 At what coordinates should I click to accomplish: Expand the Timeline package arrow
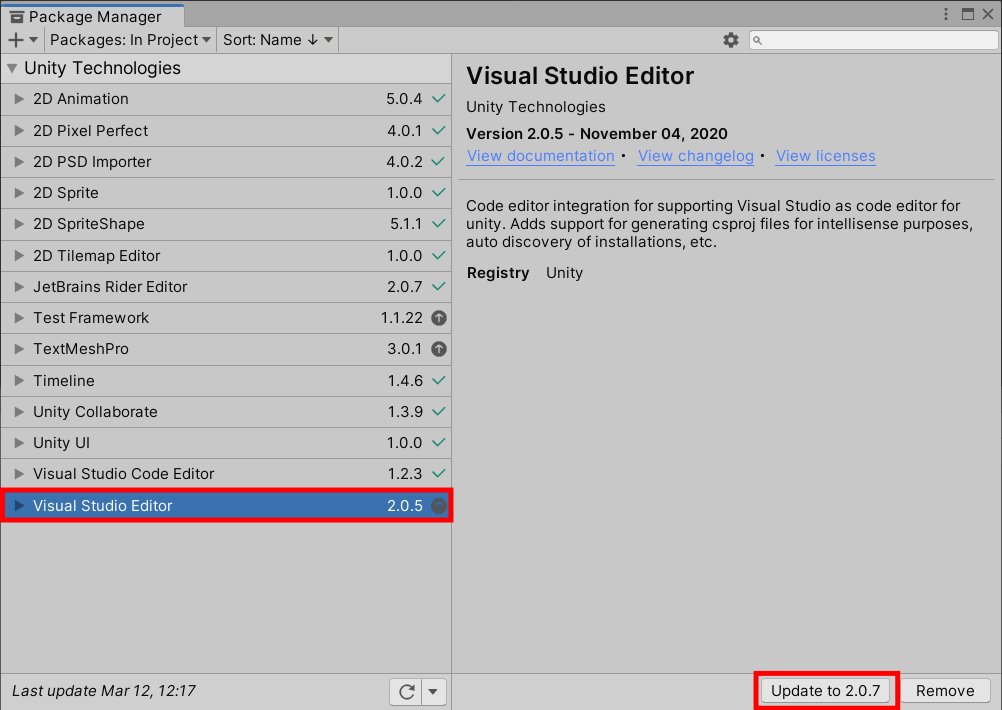coord(19,380)
